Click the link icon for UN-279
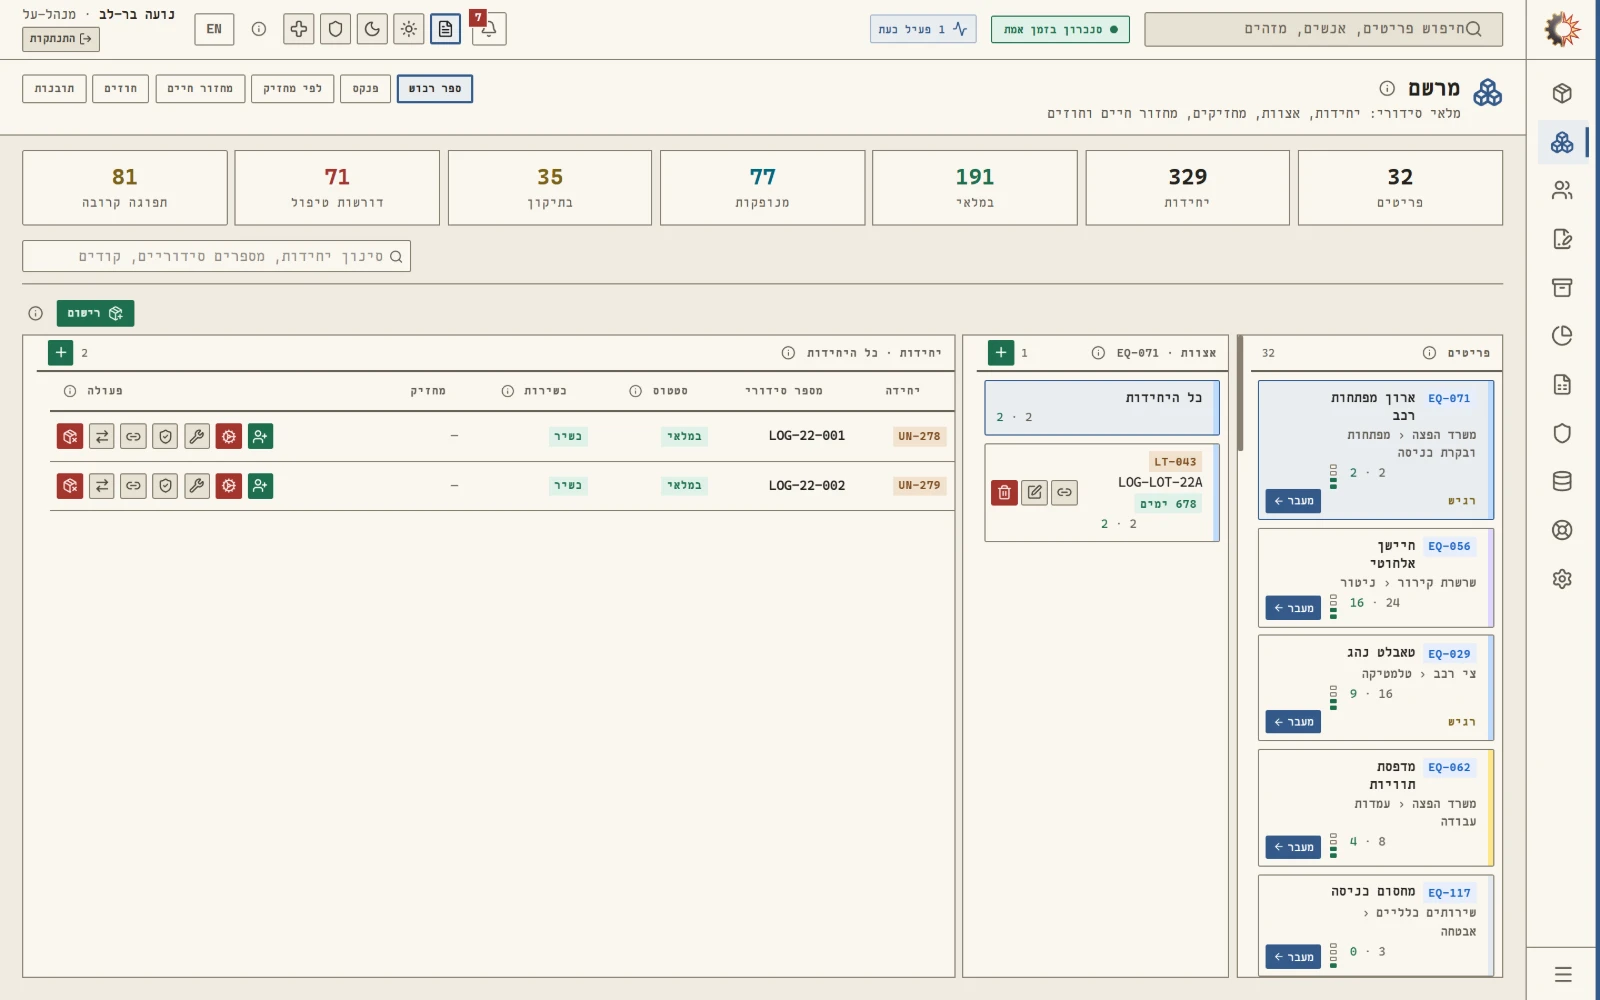This screenshot has height=1000, width=1600. click(x=133, y=486)
